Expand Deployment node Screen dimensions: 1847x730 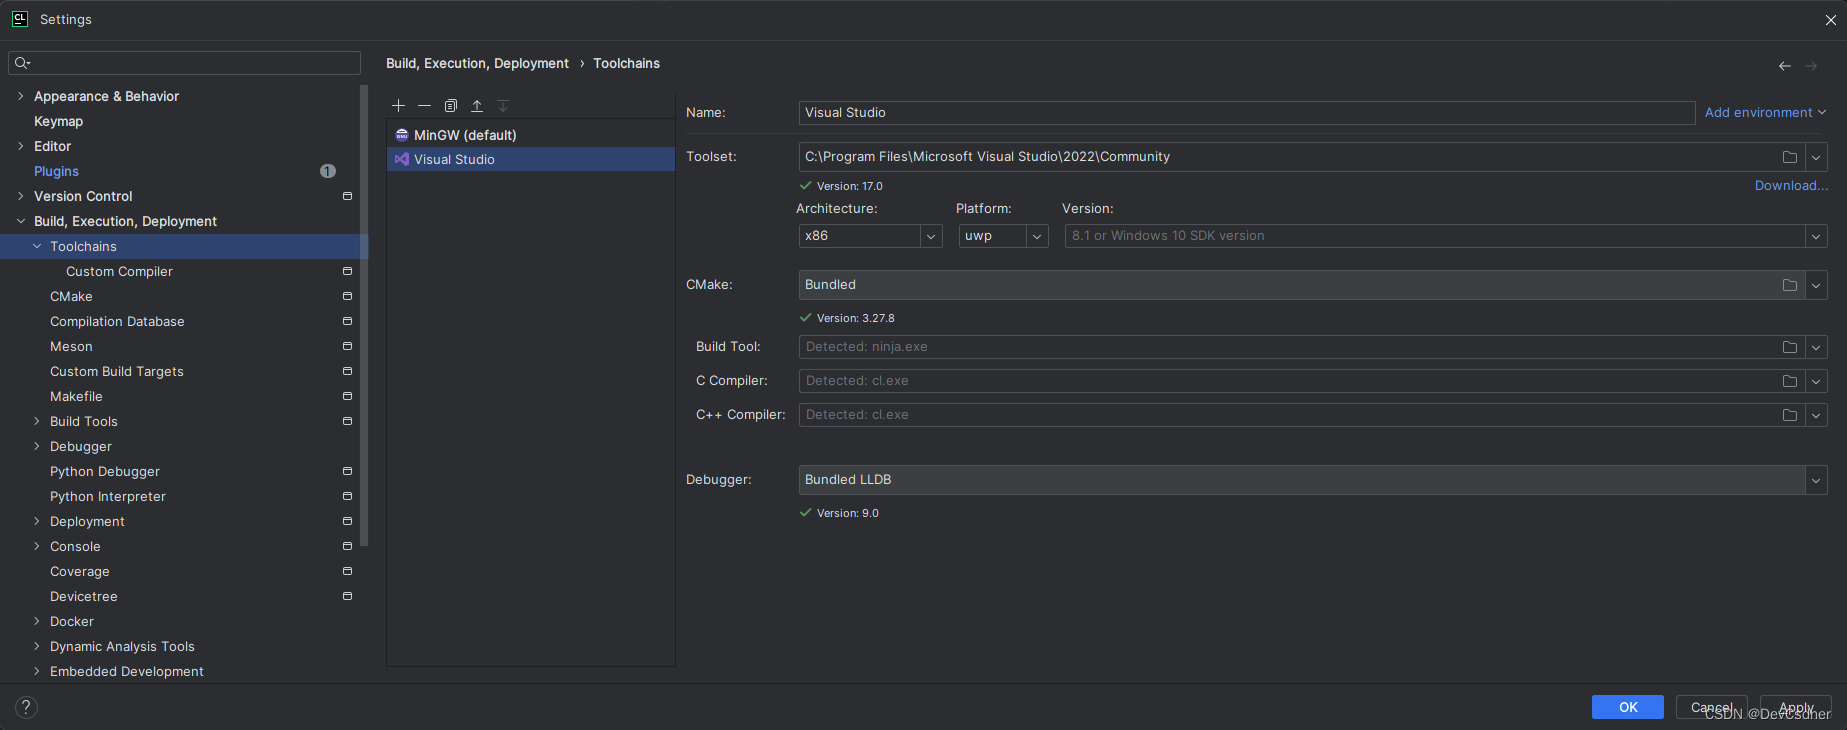pos(37,521)
